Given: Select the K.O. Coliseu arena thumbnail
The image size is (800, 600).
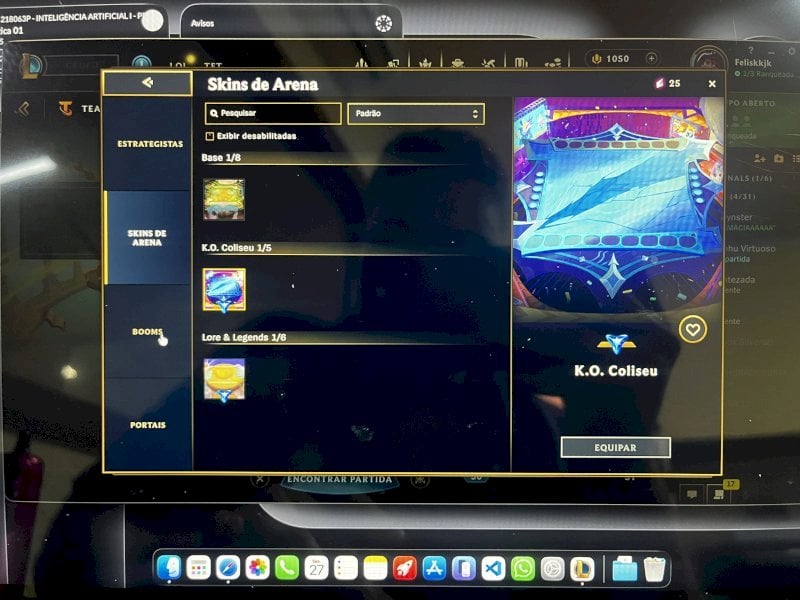Looking at the screenshot, I should [x=224, y=290].
